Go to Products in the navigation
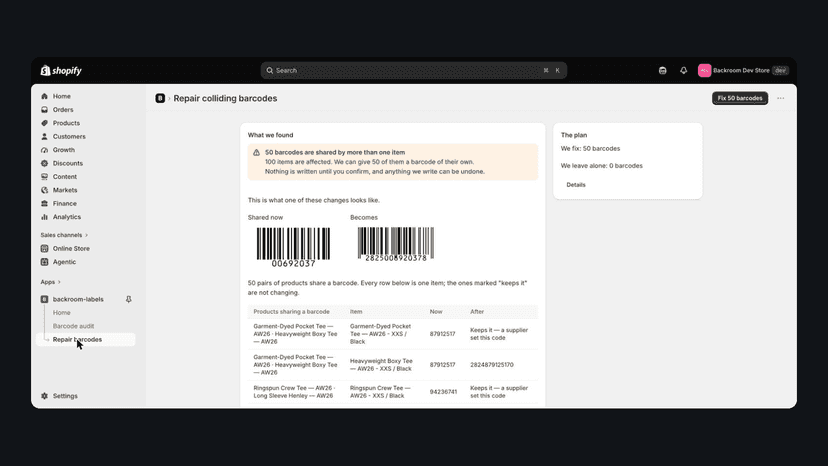 (x=66, y=123)
